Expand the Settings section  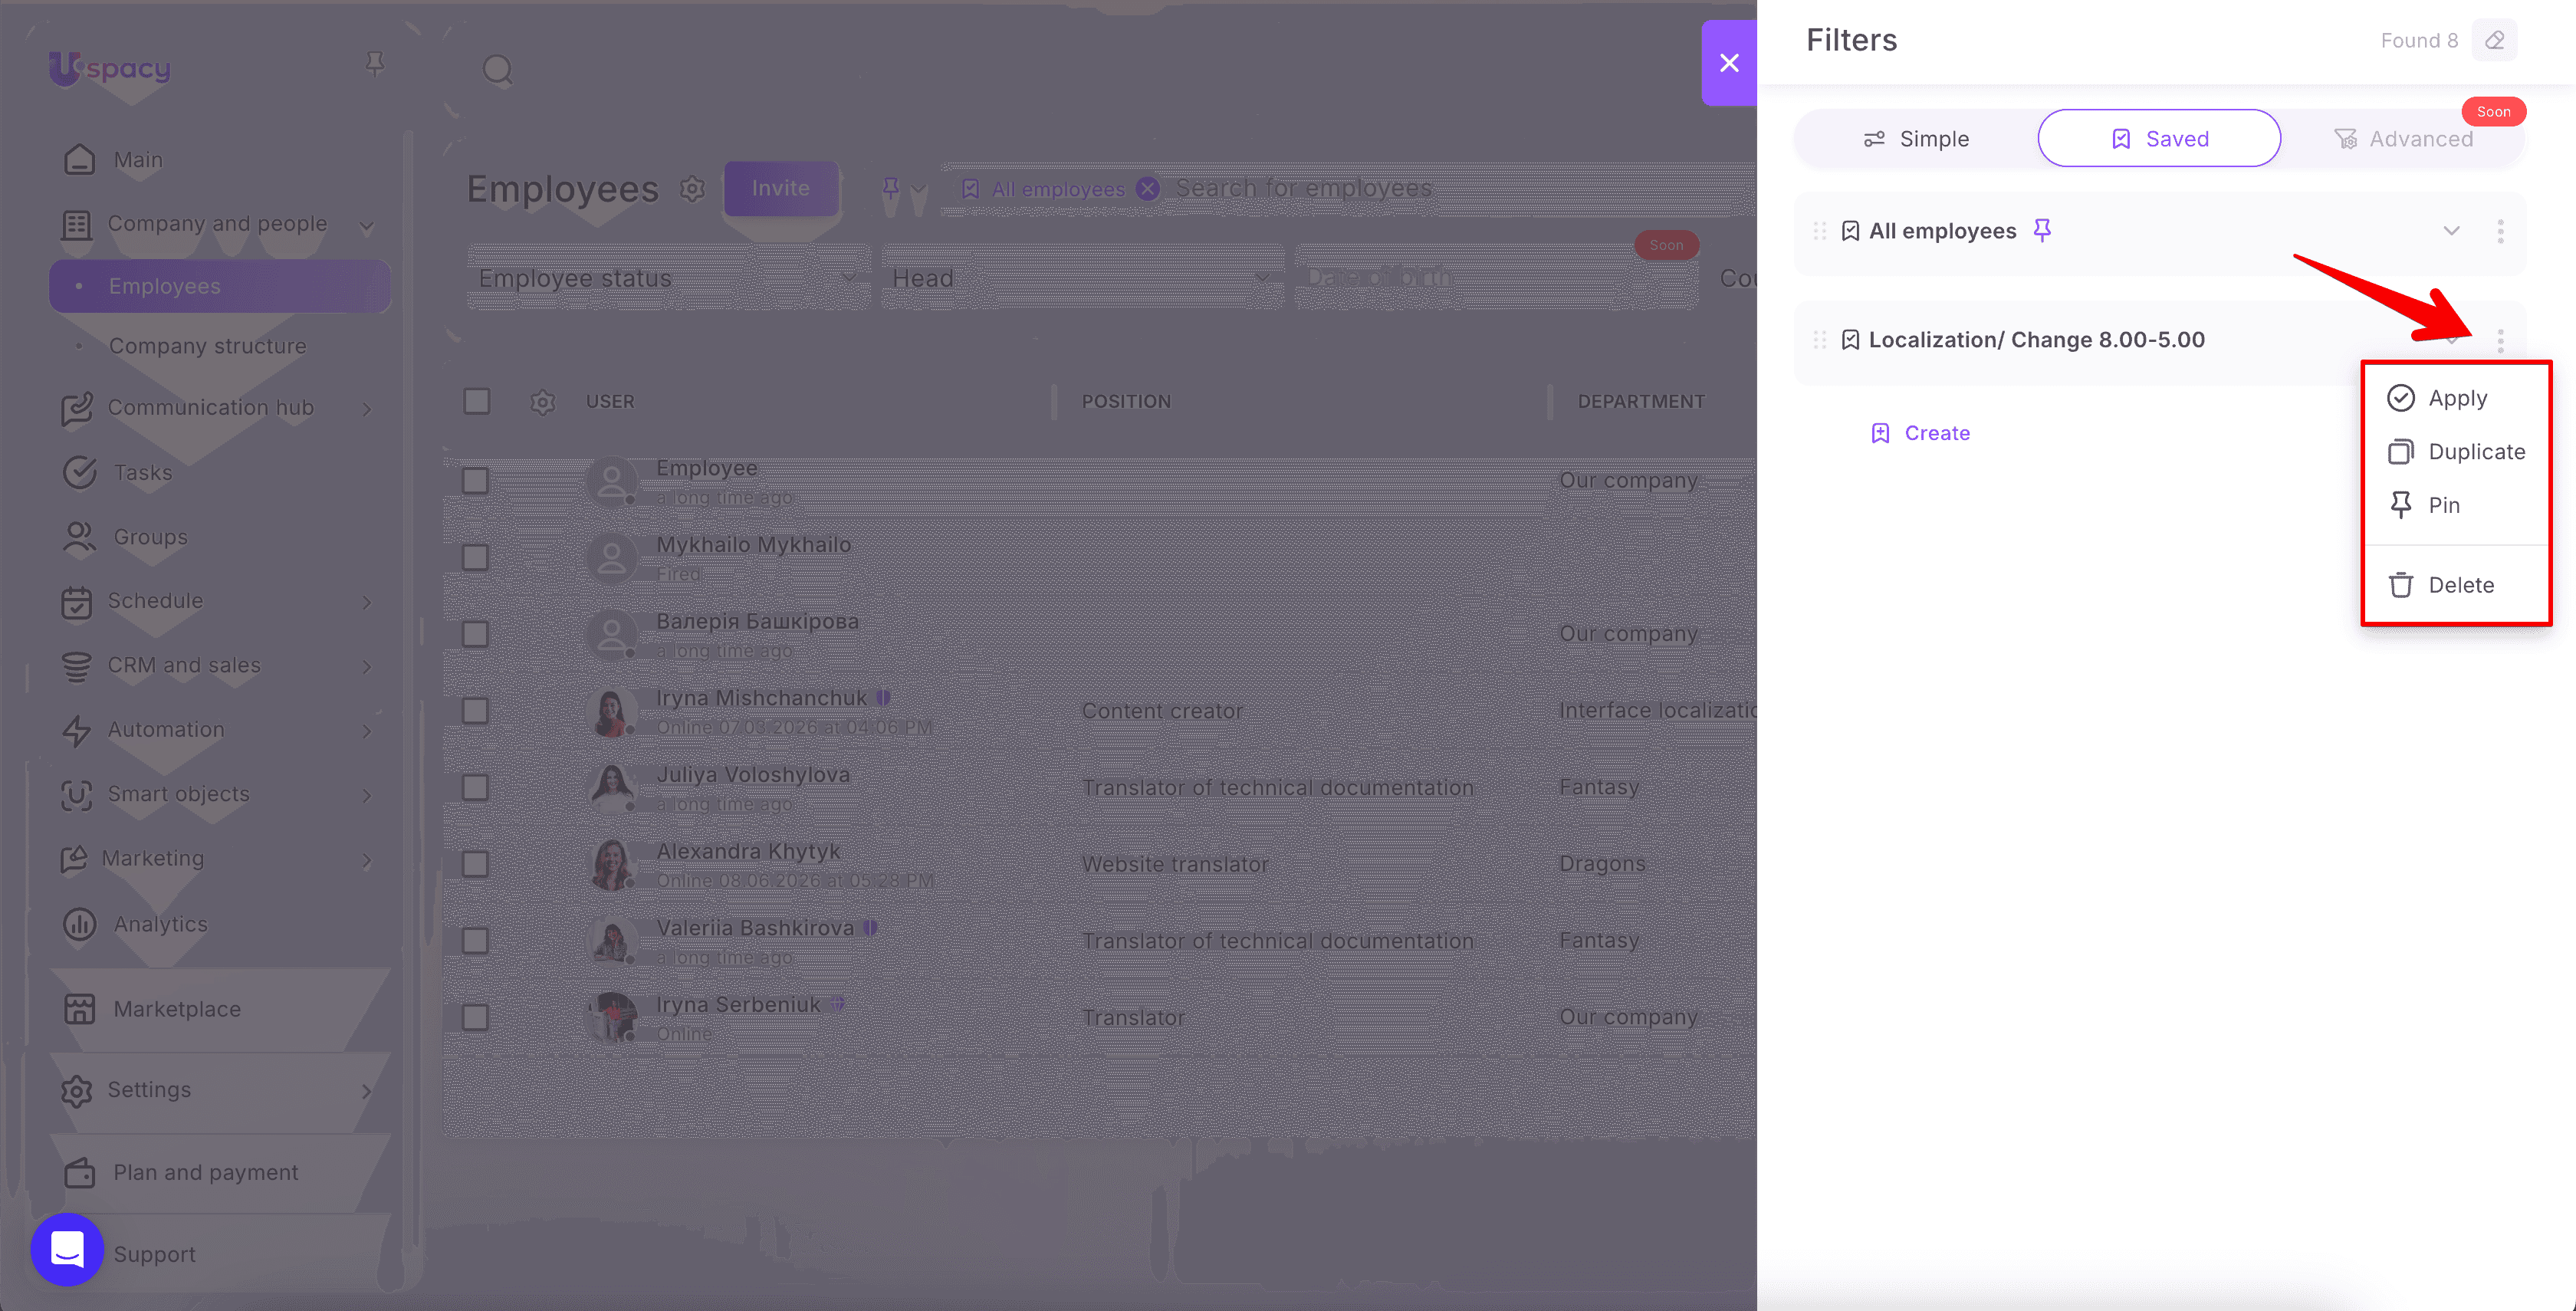click(x=367, y=1091)
